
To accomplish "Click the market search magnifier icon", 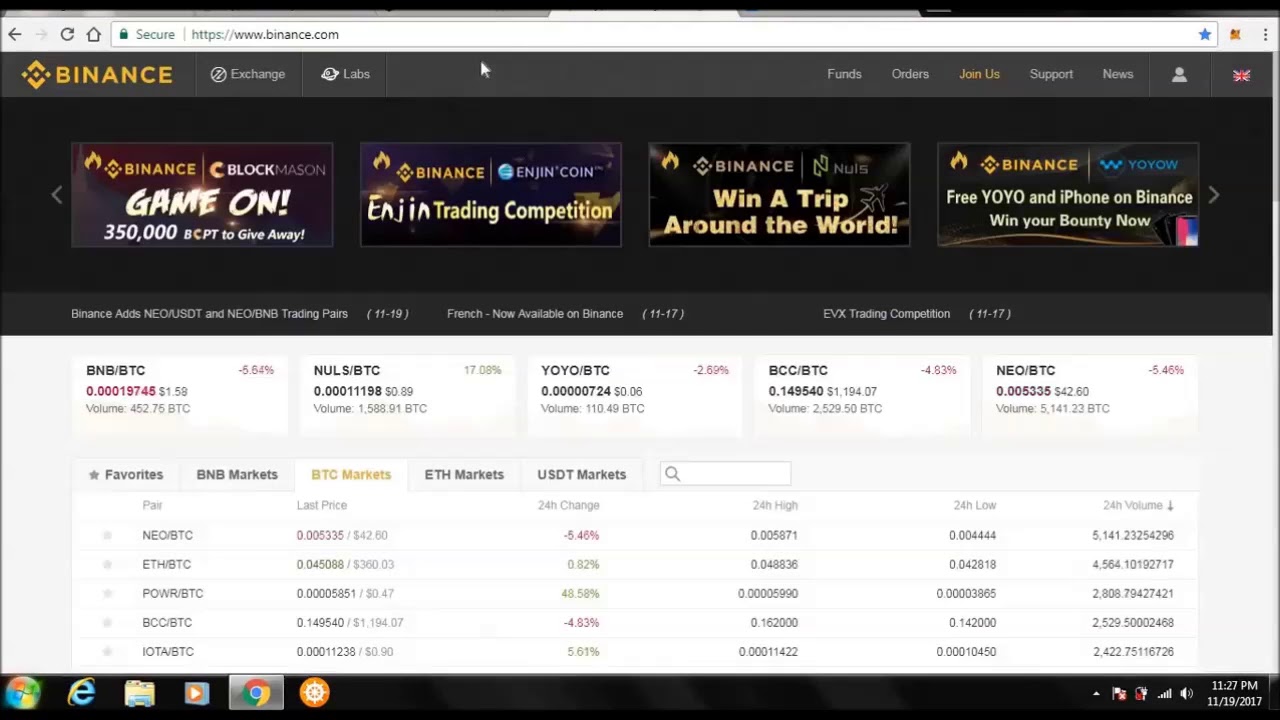I will [672, 474].
